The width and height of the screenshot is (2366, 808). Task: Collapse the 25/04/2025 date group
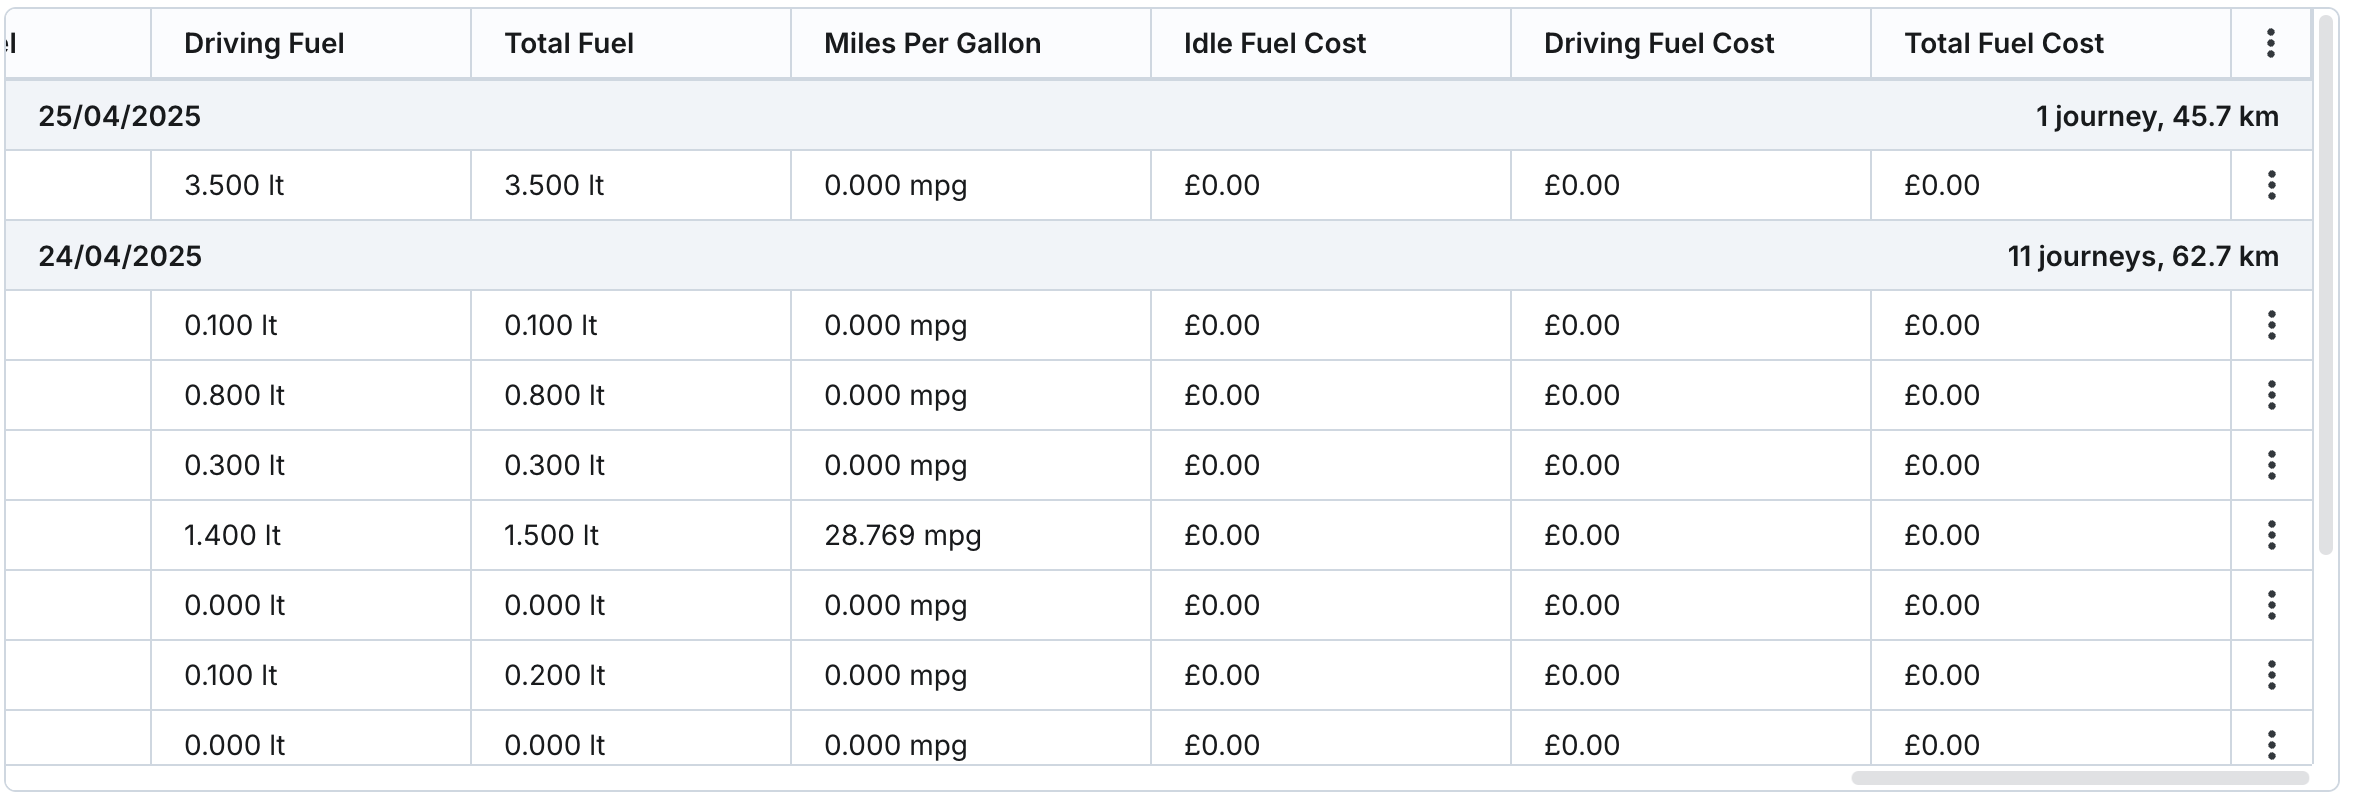click(119, 116)
